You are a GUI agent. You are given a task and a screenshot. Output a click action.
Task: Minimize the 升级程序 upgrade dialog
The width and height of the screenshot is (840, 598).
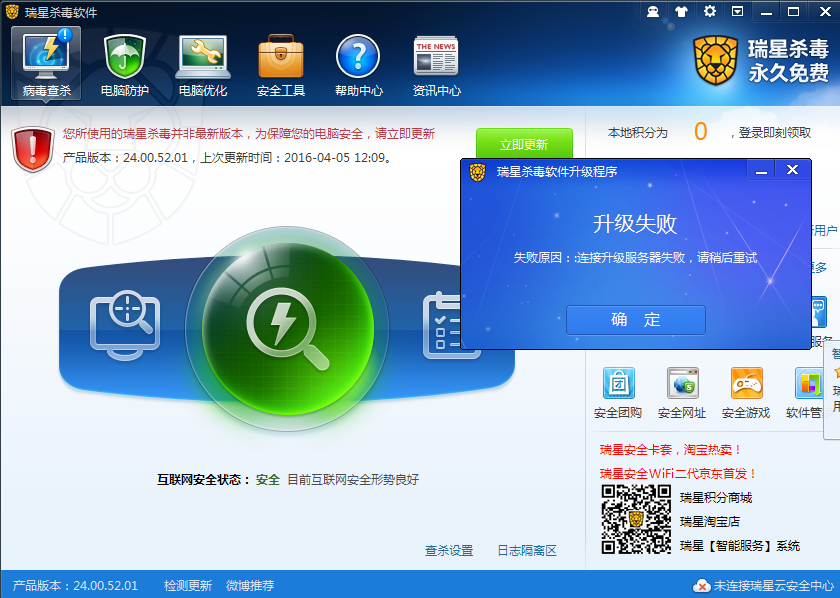tap(761, 171)
